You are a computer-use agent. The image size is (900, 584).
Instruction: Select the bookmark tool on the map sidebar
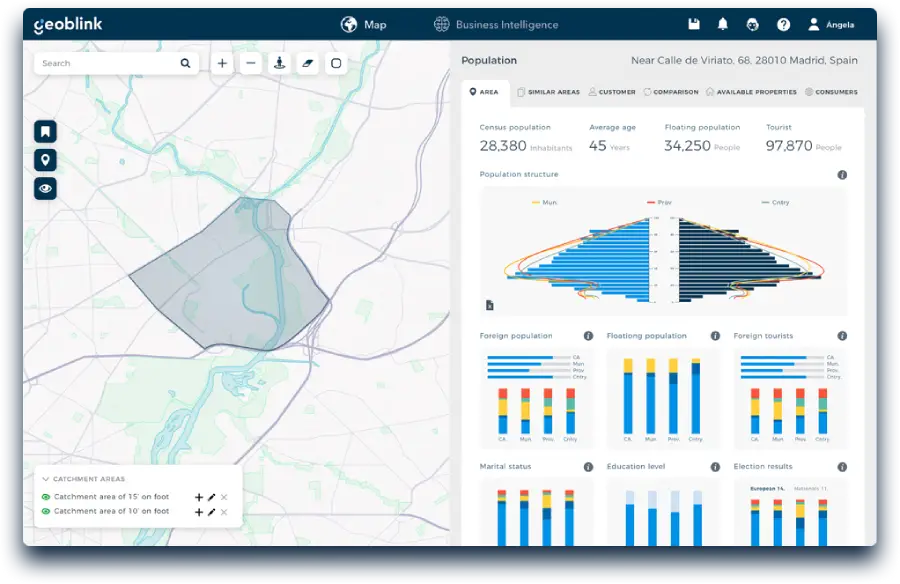click(x=45, y=130)
